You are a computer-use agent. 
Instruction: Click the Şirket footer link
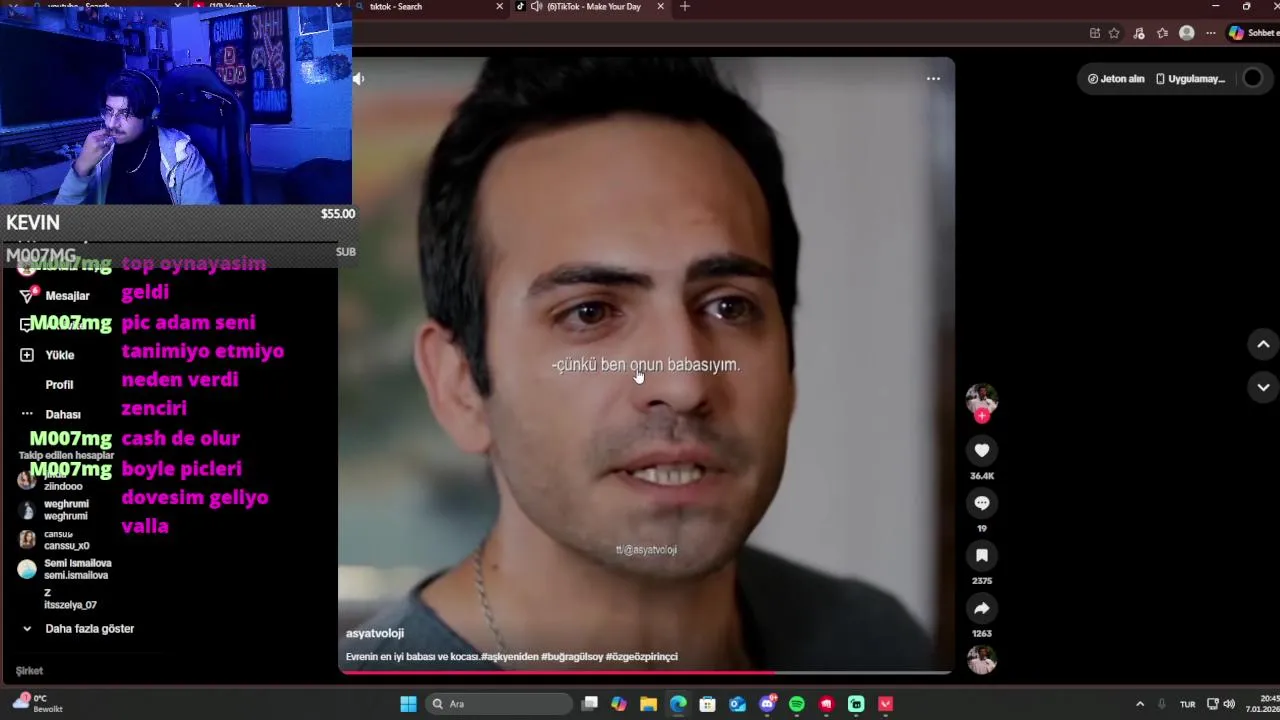click(x=29, y=671)
